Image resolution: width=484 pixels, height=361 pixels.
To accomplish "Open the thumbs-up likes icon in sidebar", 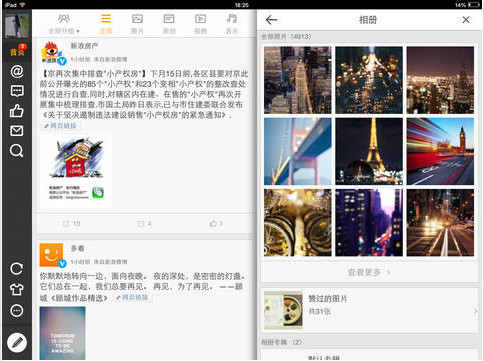I will click(17, 111).
